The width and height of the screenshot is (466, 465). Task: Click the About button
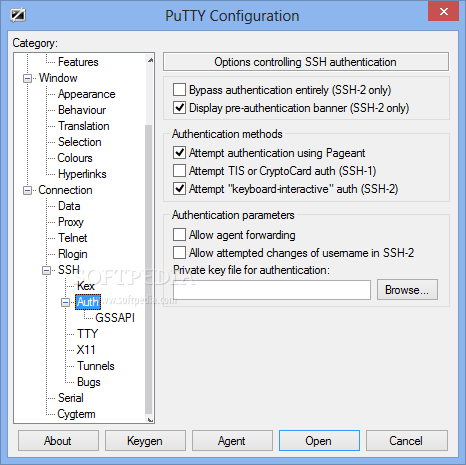(58, 441)
